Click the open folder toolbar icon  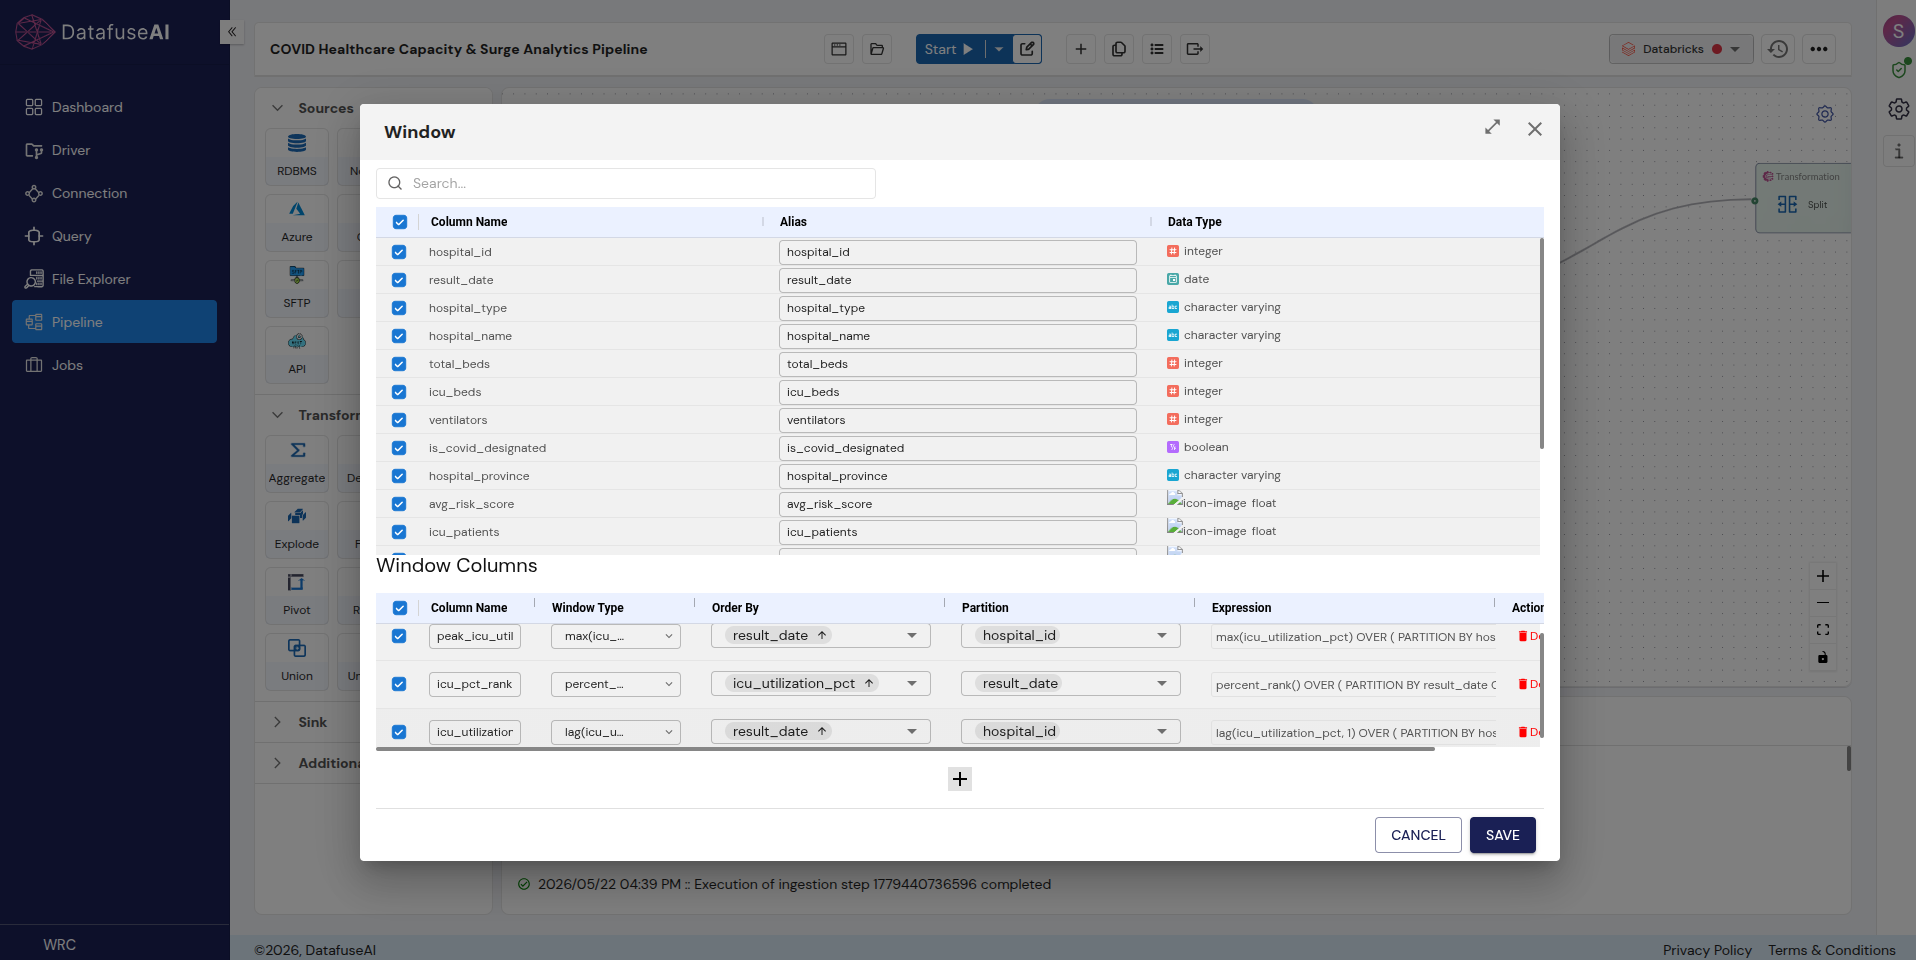877,49
